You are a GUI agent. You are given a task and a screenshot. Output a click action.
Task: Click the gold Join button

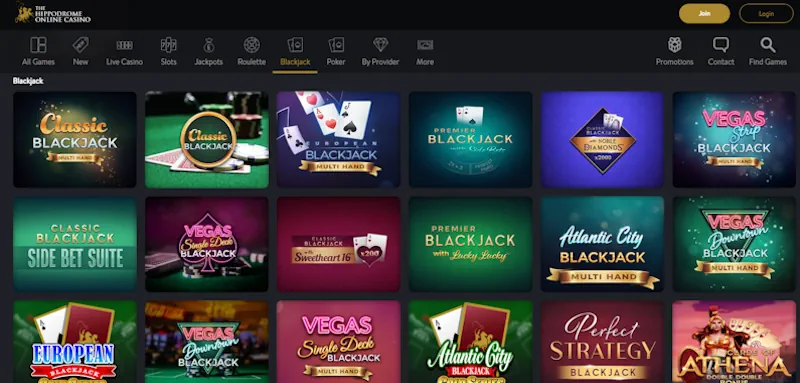pos(704,14)
